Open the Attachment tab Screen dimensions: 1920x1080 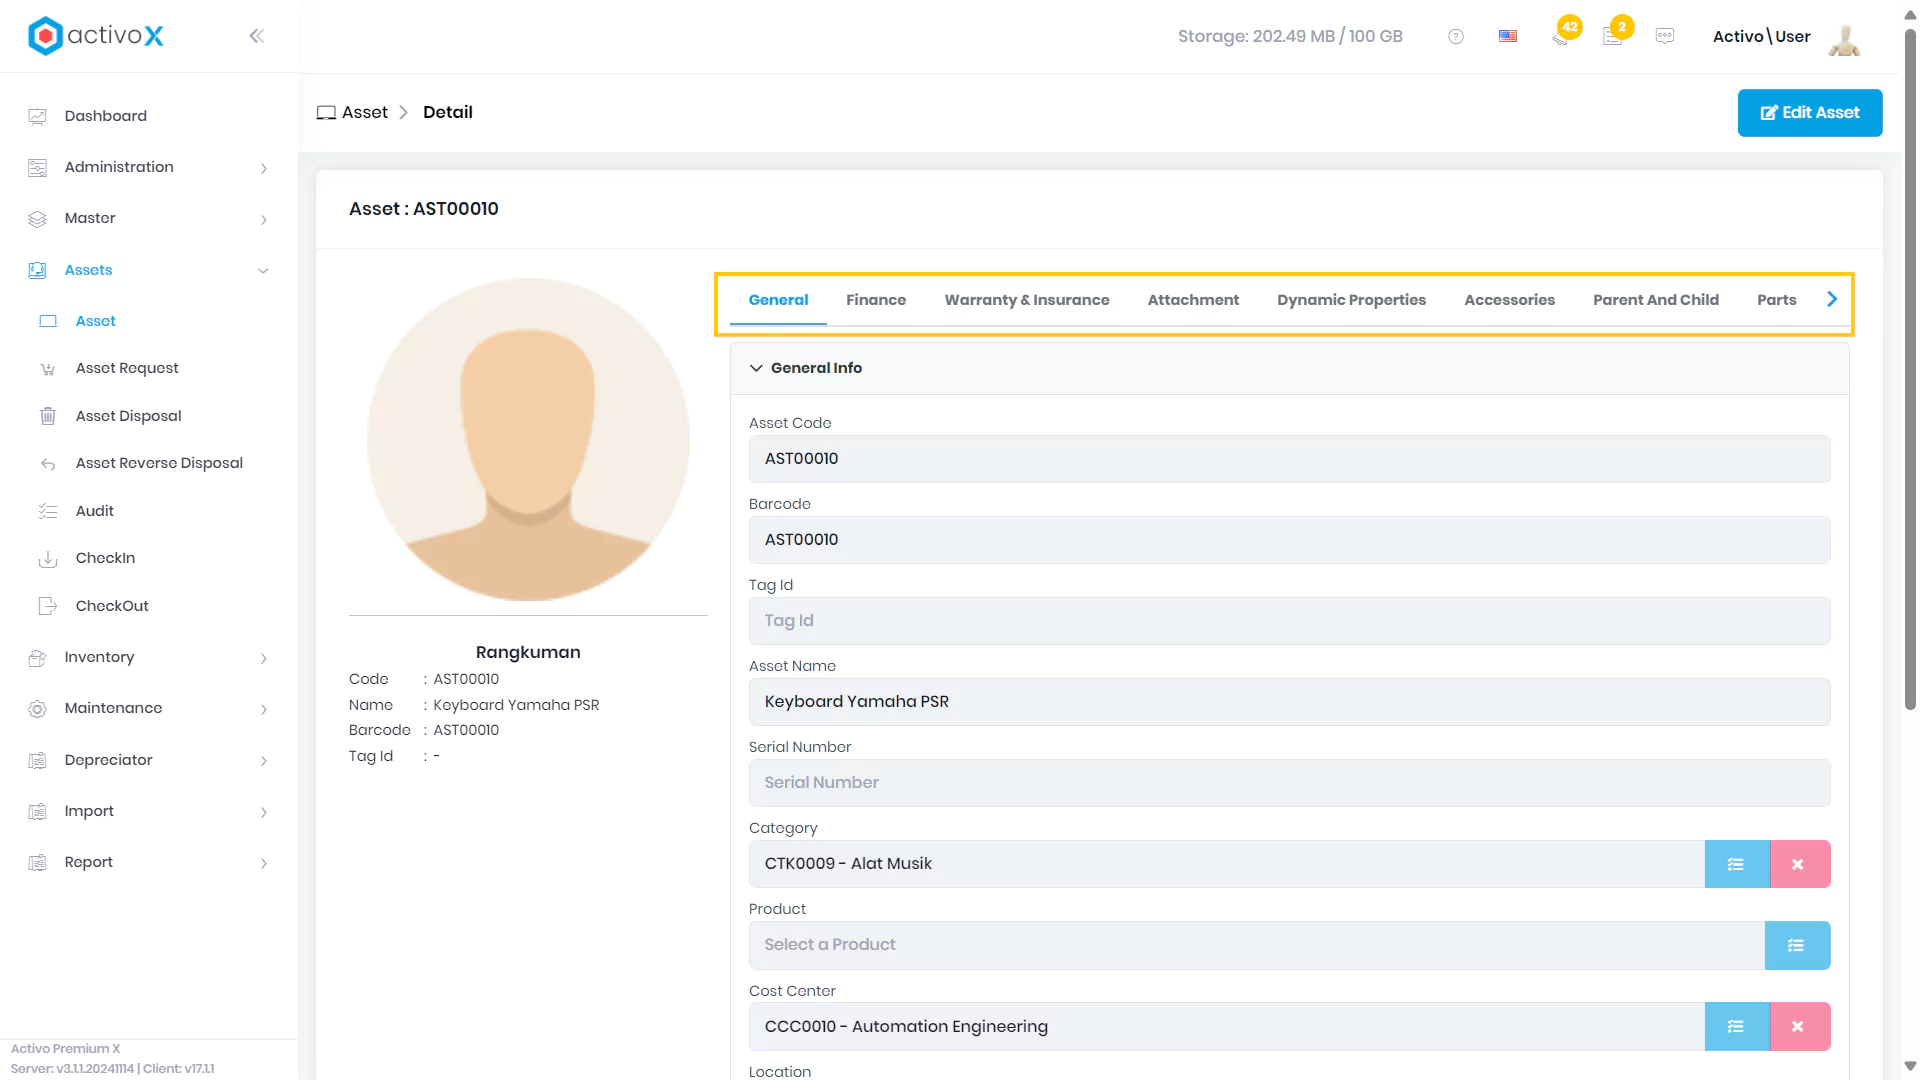(x=1193, y=300)
